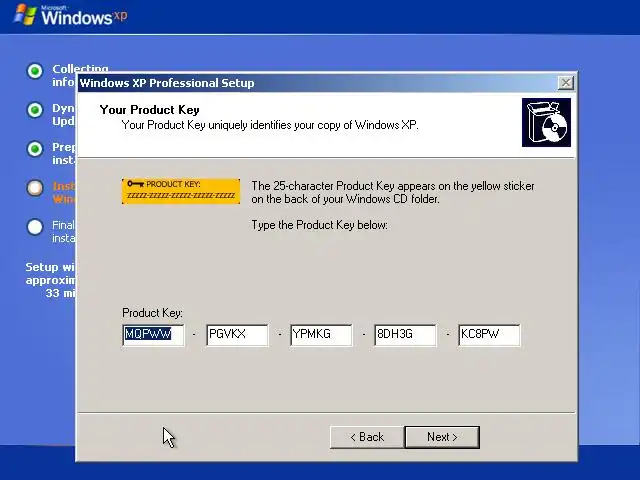Click the yellow product key sticker image
Screen dimensions: 640x480
[181, 191]
